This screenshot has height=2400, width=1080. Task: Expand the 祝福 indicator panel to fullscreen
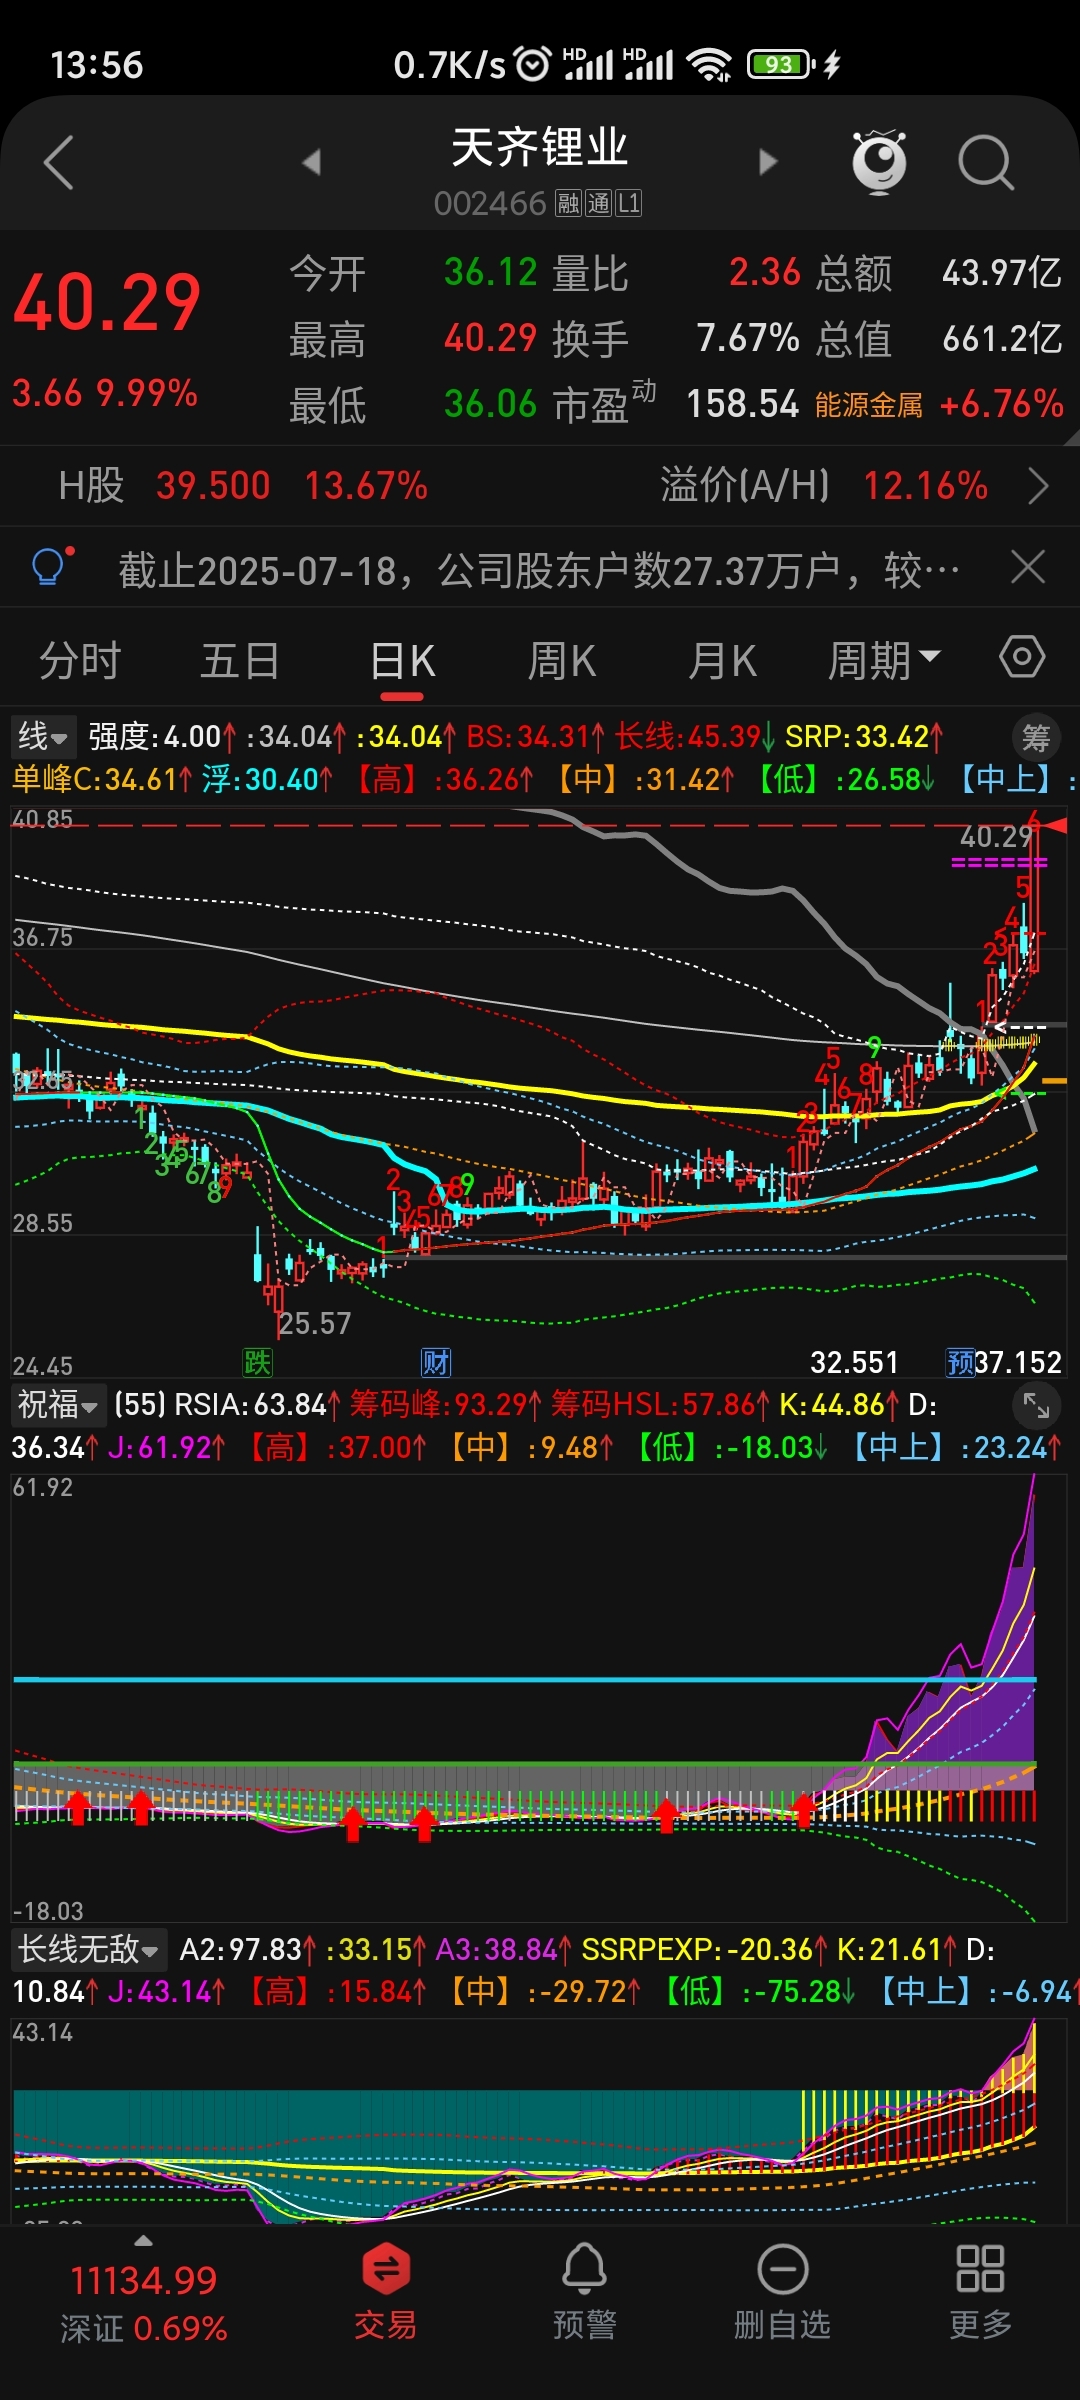(1036, 1406)
